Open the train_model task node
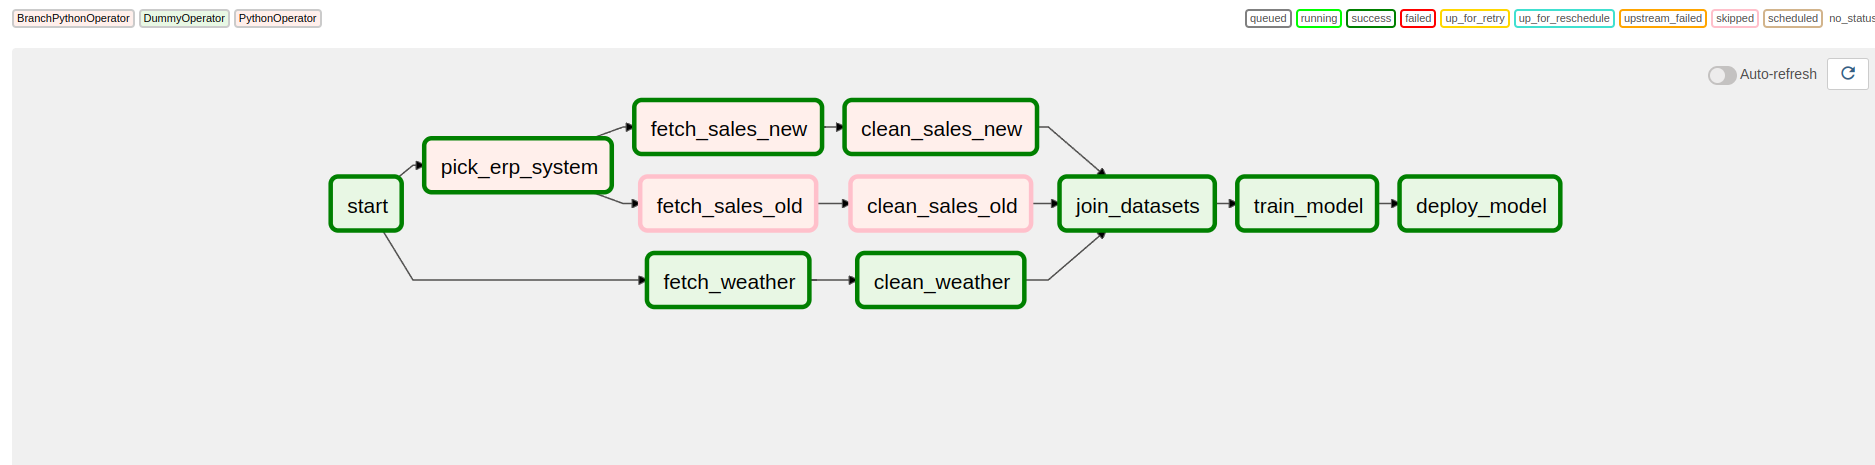Screen dimensions: 1875x465 pos(1307,205)
